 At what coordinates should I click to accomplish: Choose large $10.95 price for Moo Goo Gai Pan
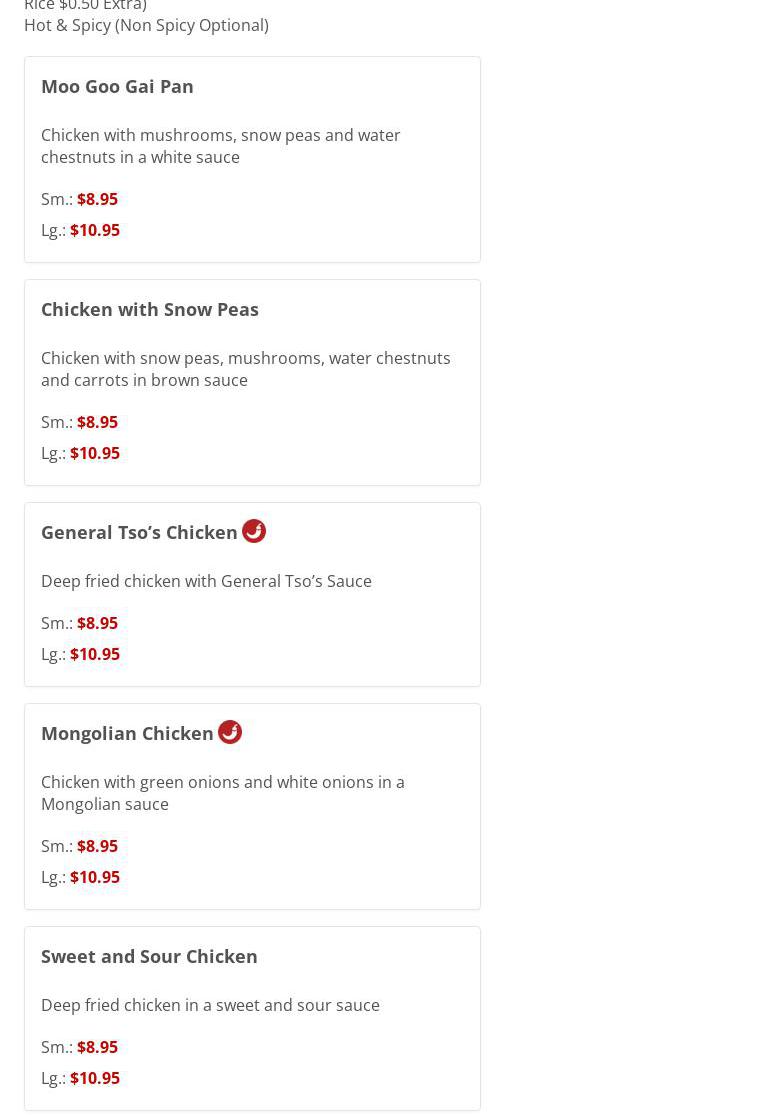coord(95,230)
